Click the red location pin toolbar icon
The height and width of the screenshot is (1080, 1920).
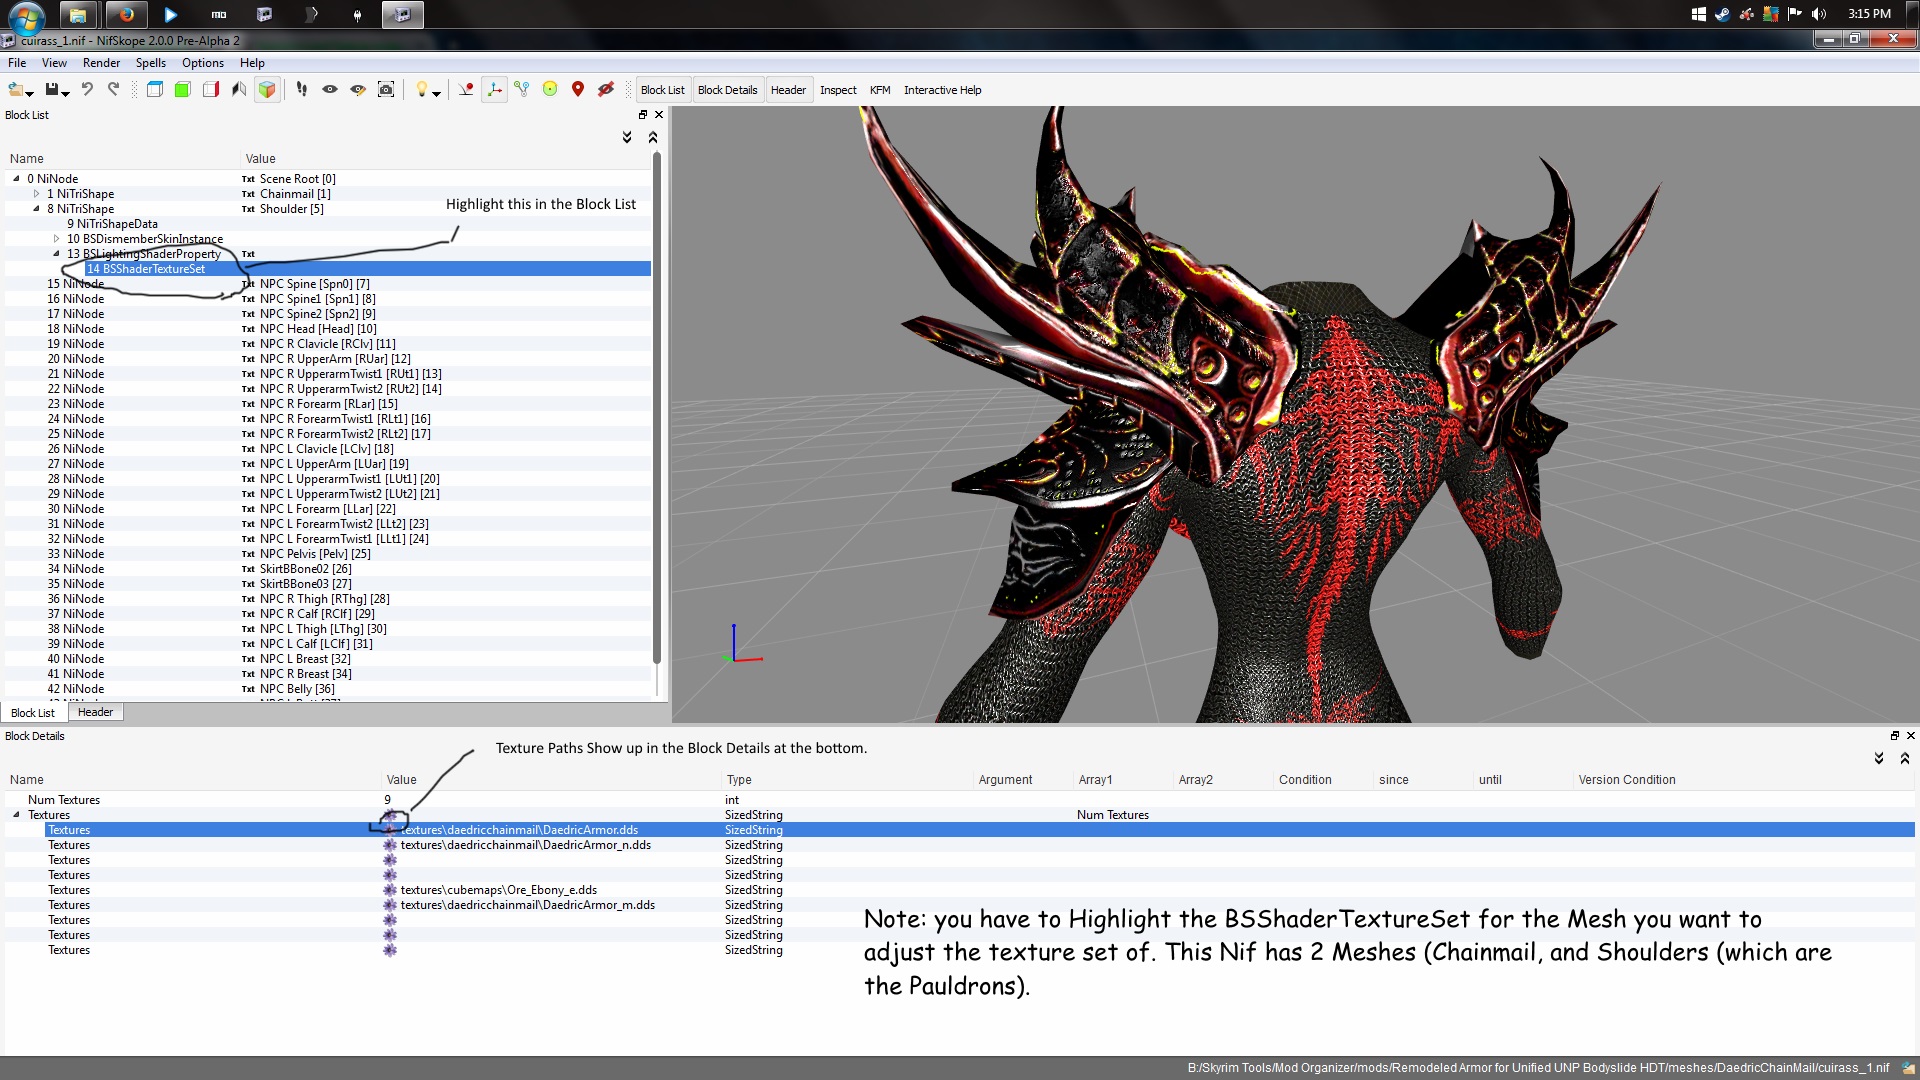pyautogui.click(x=578, y=89)
